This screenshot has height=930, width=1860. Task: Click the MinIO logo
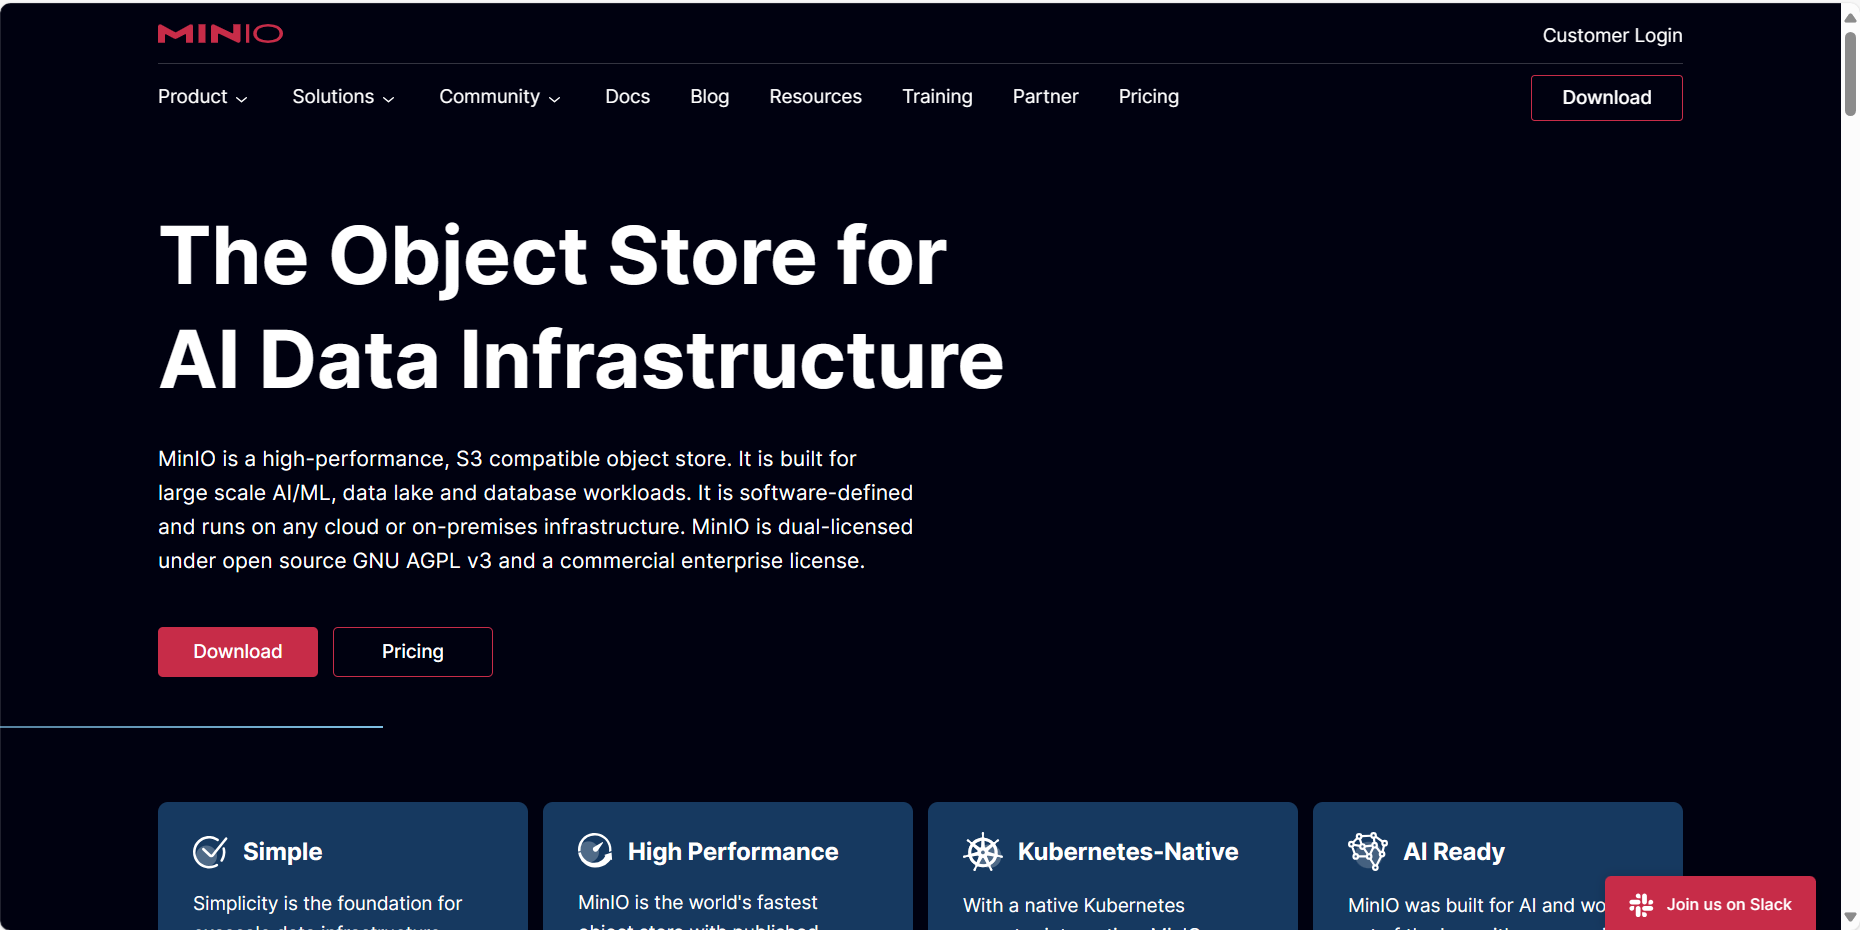tap(219, 33)
